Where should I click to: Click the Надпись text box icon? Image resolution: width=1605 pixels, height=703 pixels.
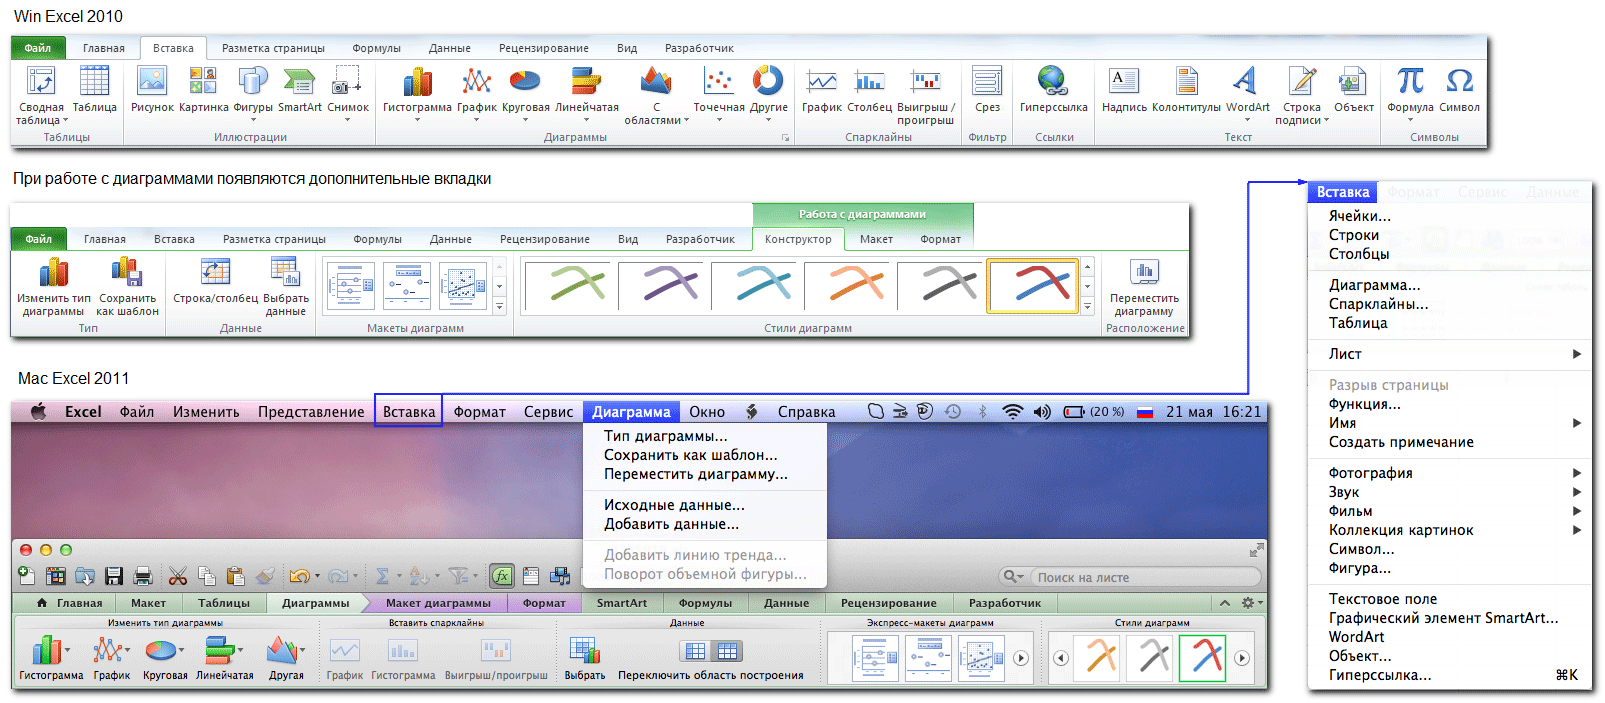click(x=1124, y=81)
